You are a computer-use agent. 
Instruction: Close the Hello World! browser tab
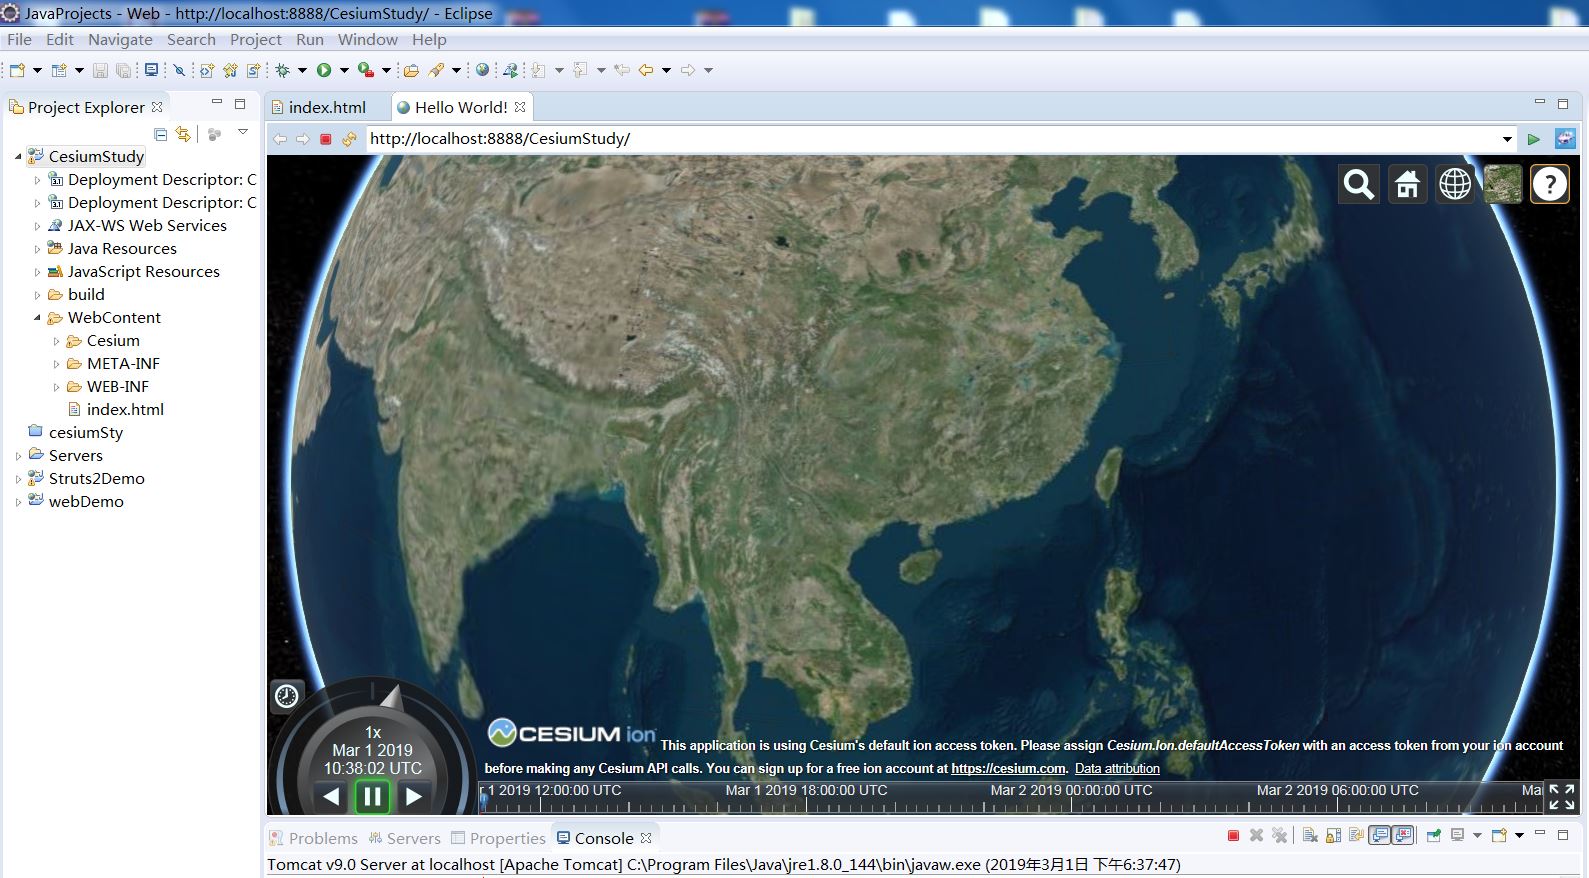point(520,107)
